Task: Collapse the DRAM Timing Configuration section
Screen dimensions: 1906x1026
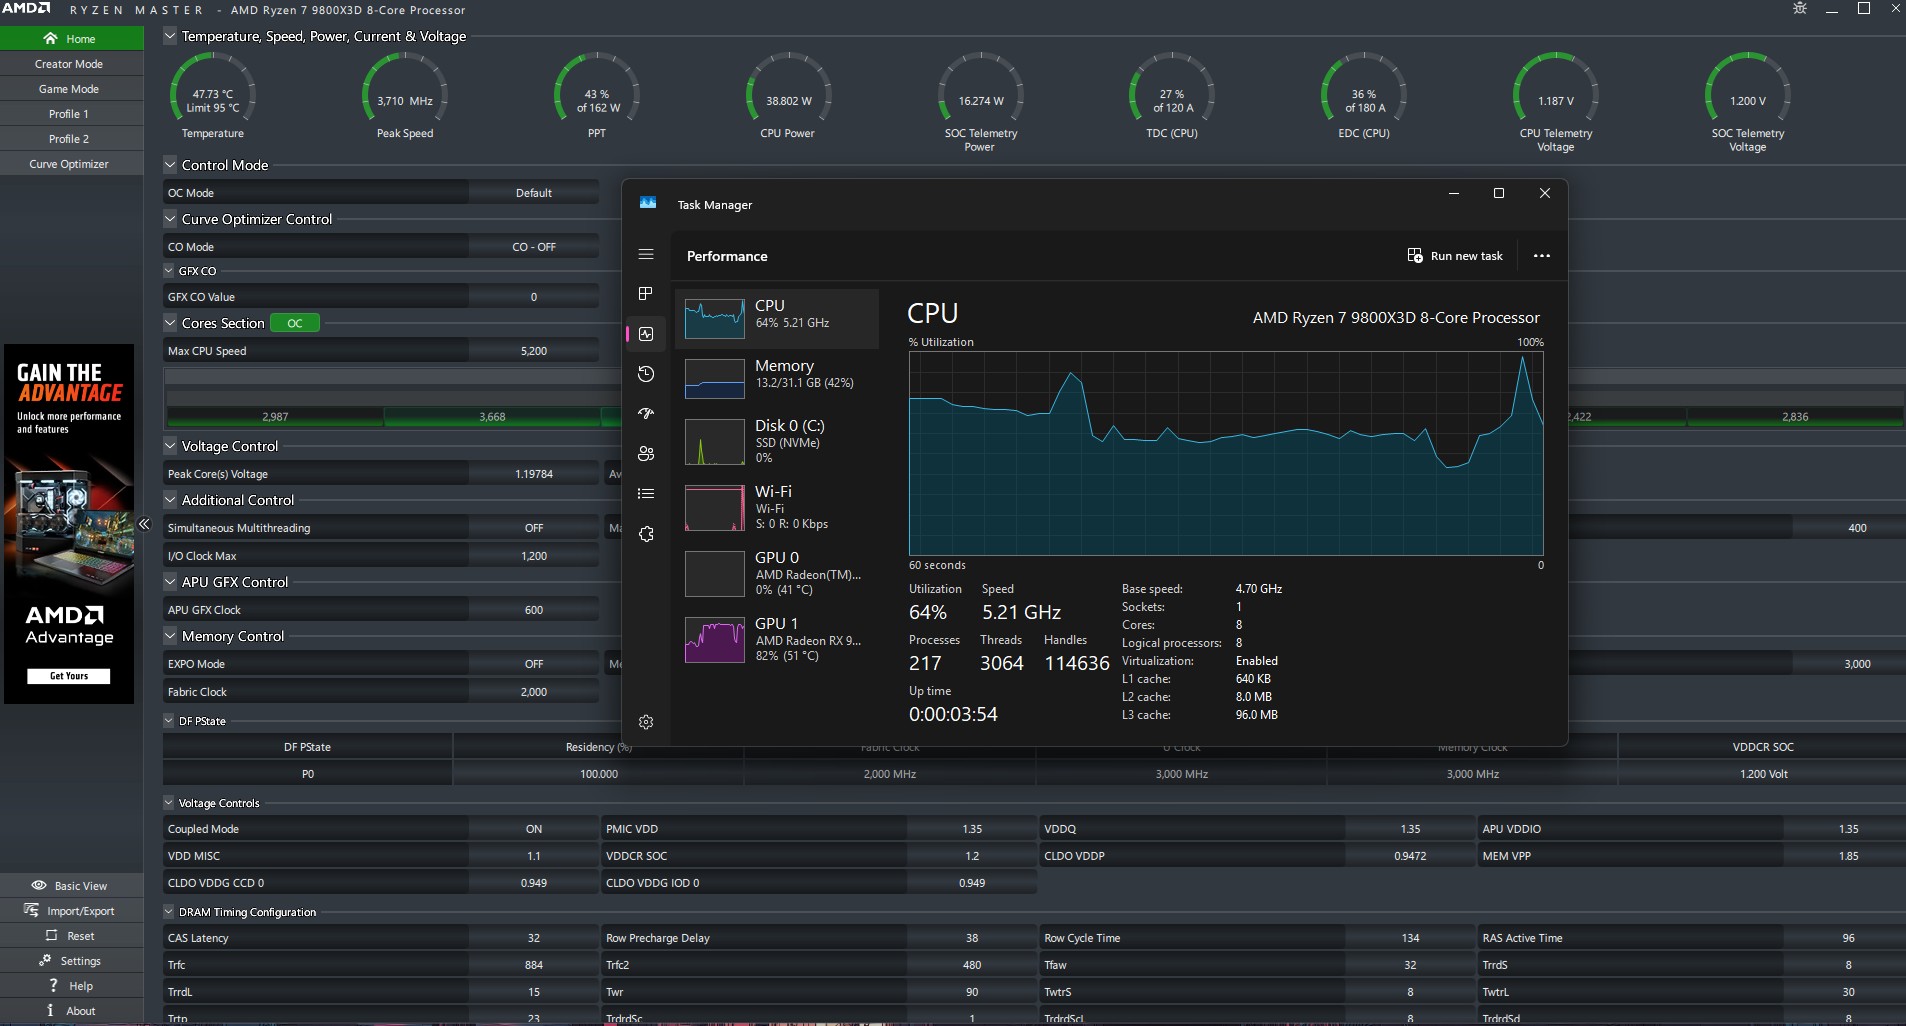Action: (x=169, y=912)
